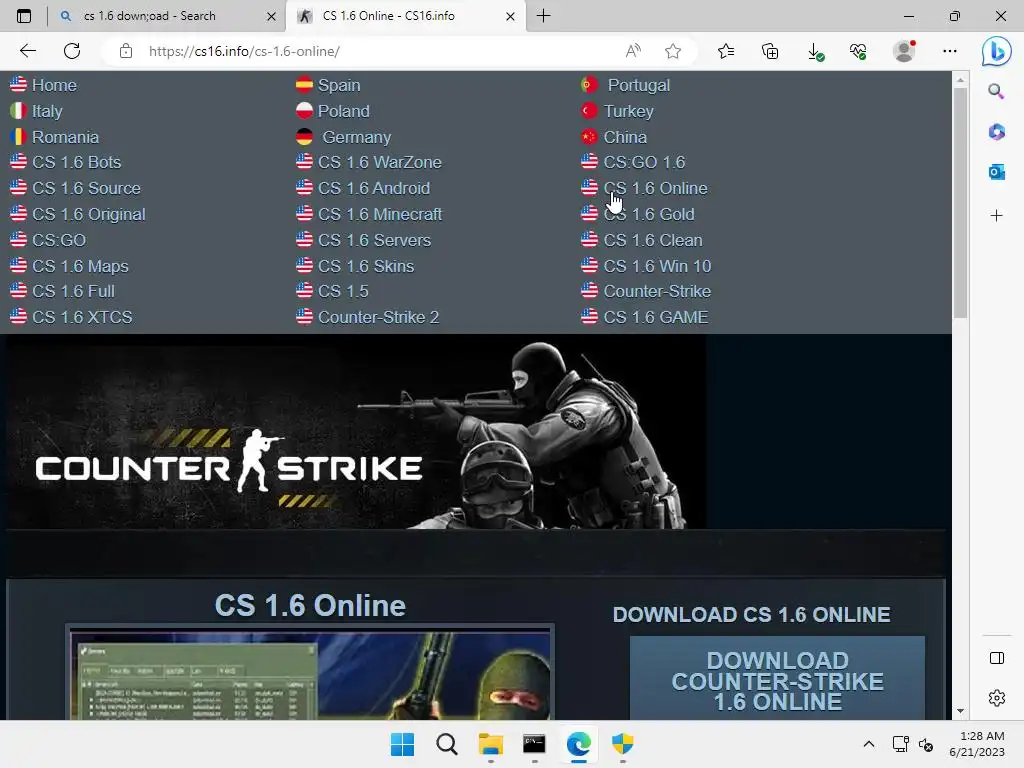Open sidebar settings gear
Screen dimensions: 1024x768
pos(997,698)
